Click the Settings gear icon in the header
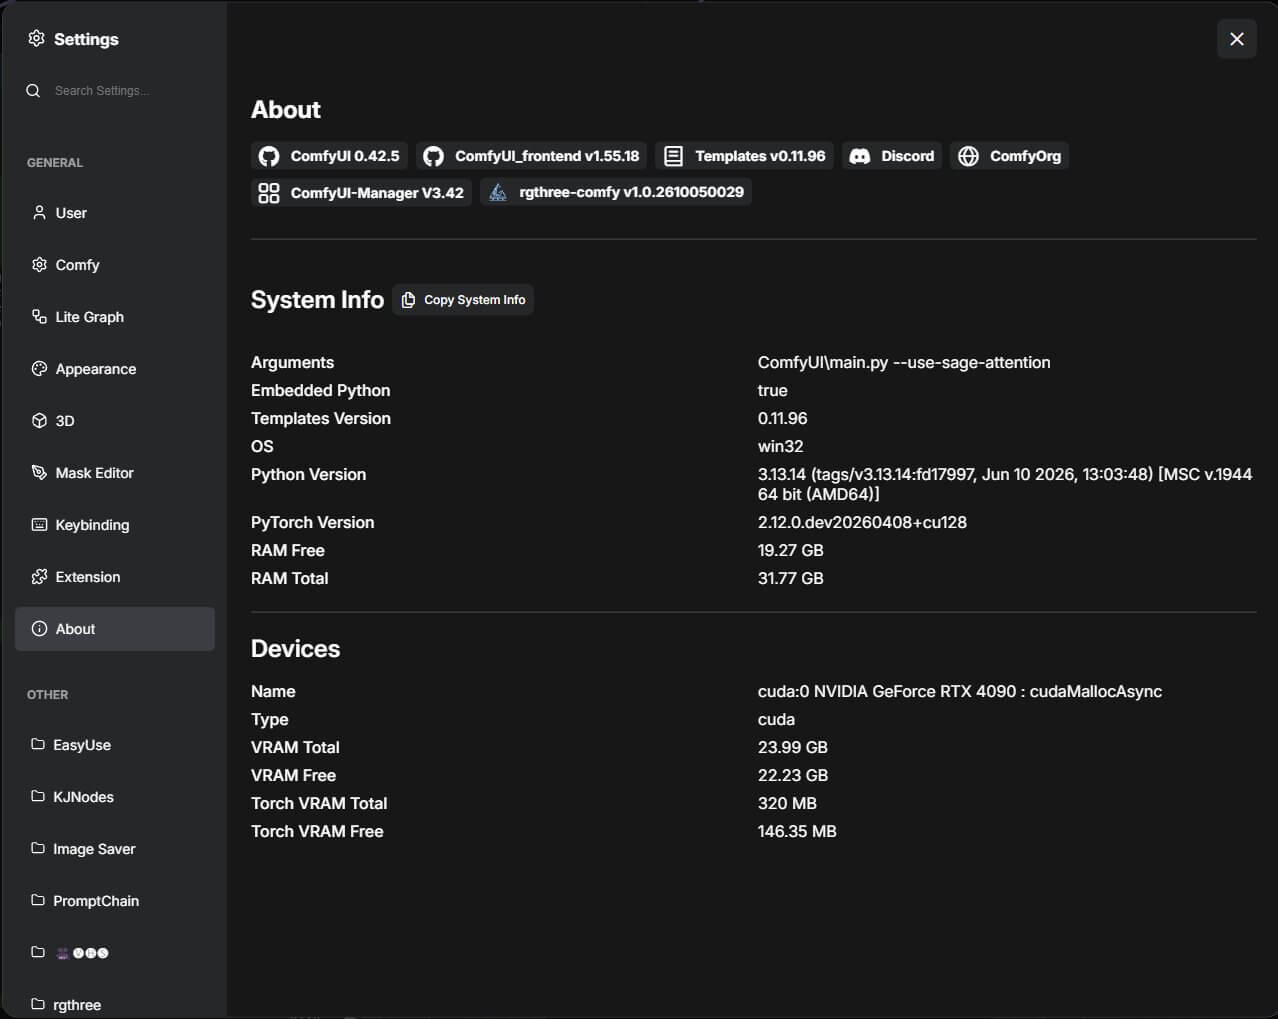 click(x=36, y=38)
